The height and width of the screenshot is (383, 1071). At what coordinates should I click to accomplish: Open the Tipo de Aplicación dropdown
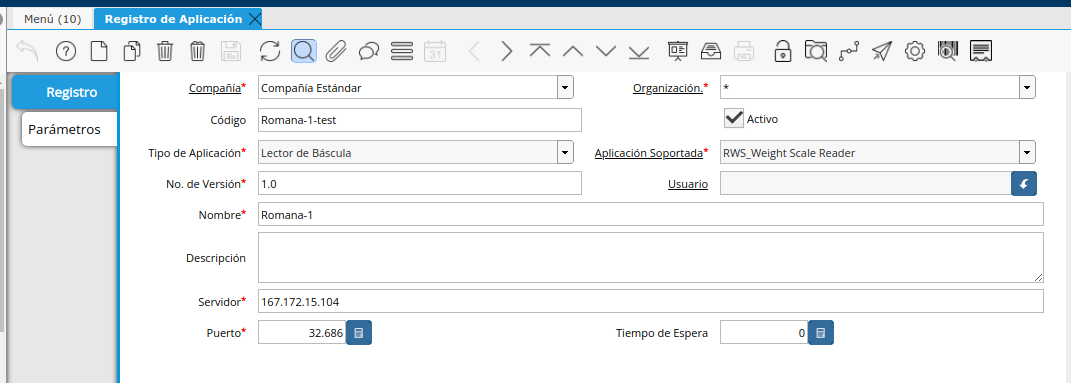(x=566, y=153)
